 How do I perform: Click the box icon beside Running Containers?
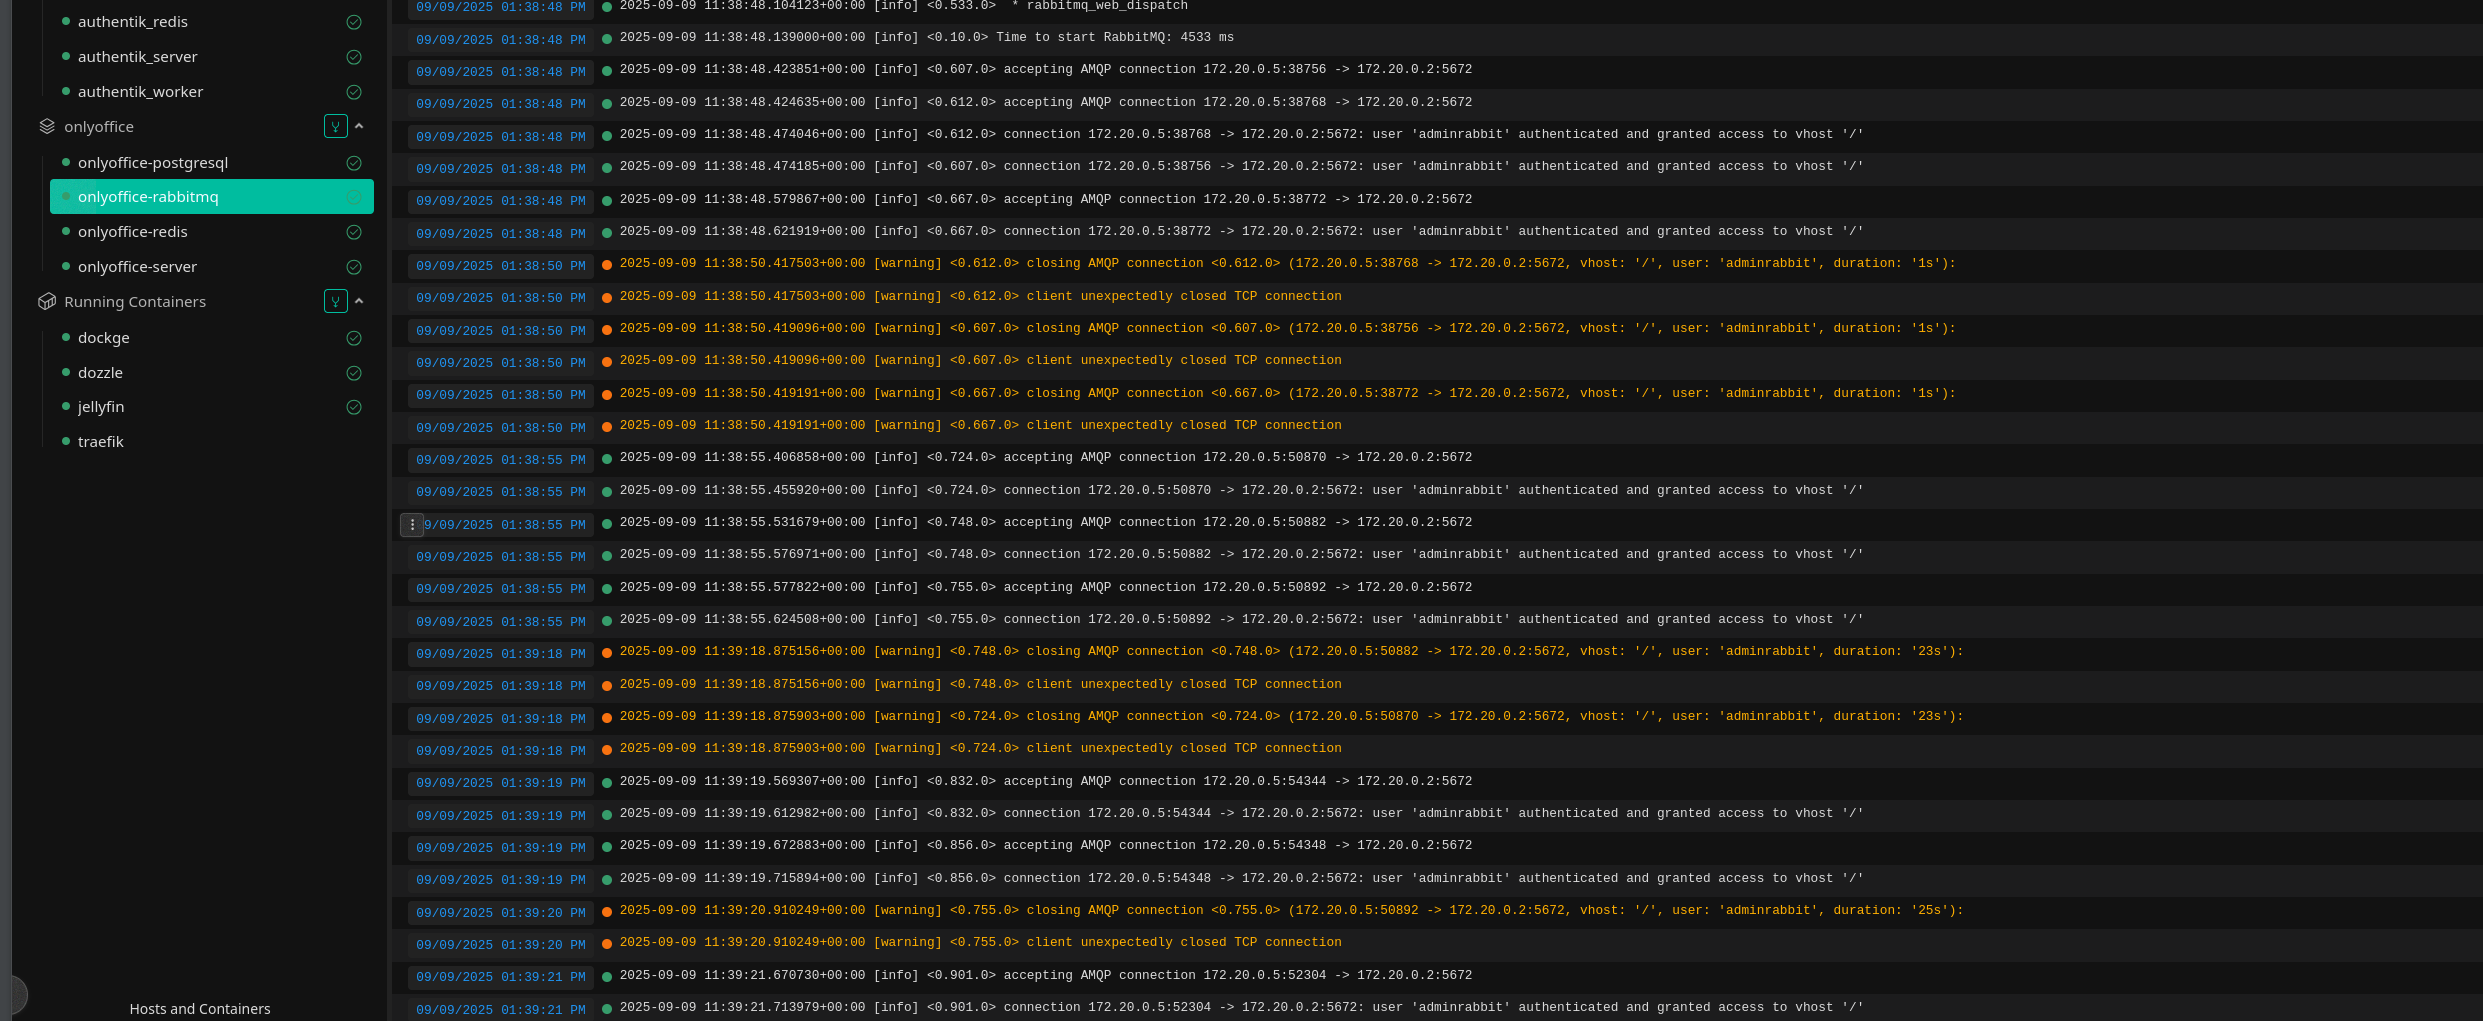[47, 302]
